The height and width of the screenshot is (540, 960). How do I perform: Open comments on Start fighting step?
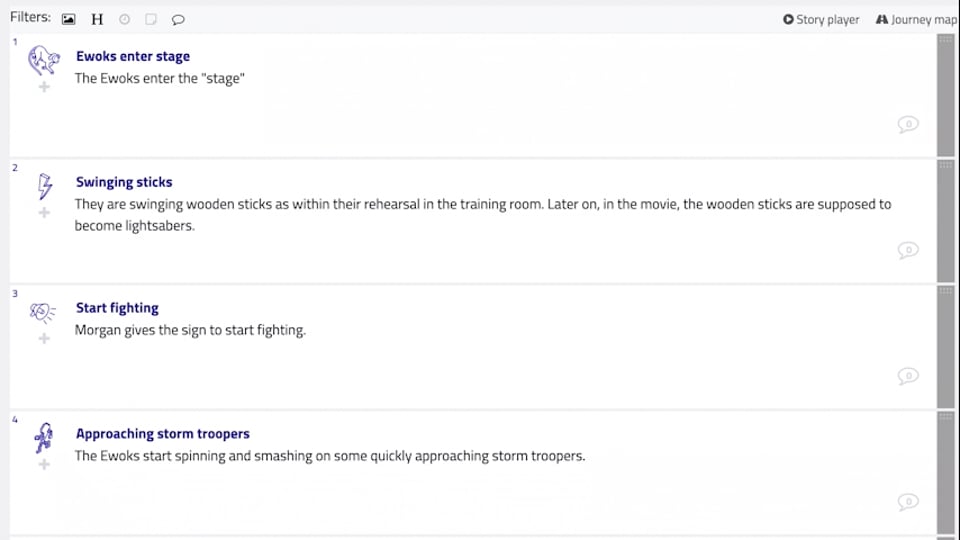coord(908,376)
